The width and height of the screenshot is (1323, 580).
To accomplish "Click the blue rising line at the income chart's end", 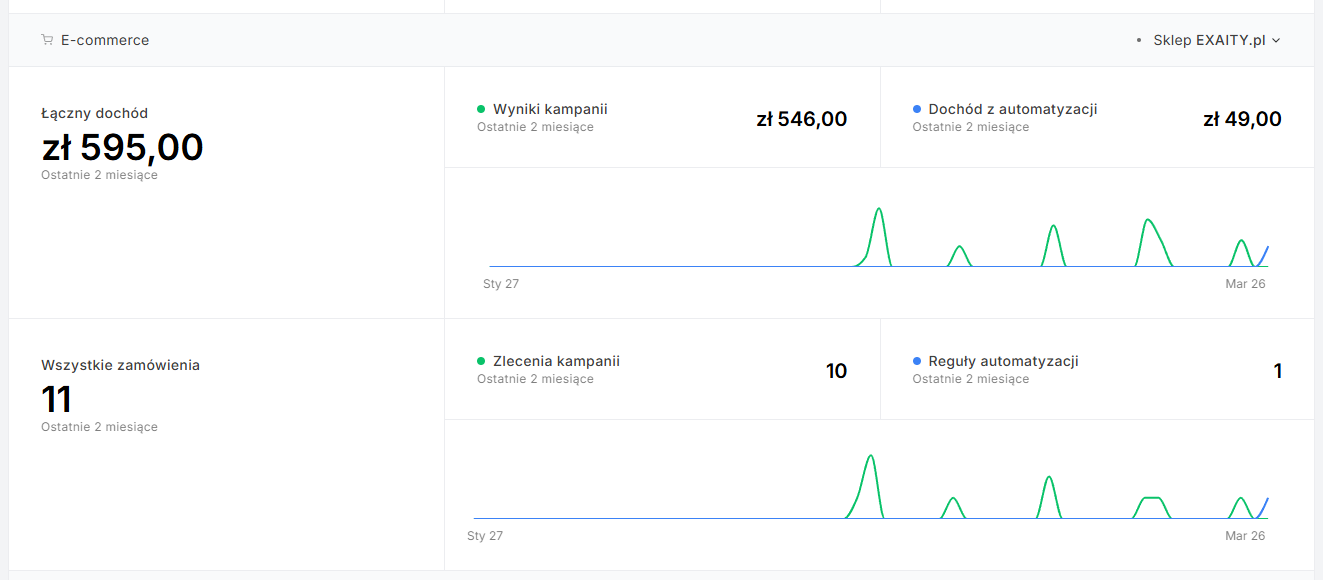I will (x=1264, y=255).
